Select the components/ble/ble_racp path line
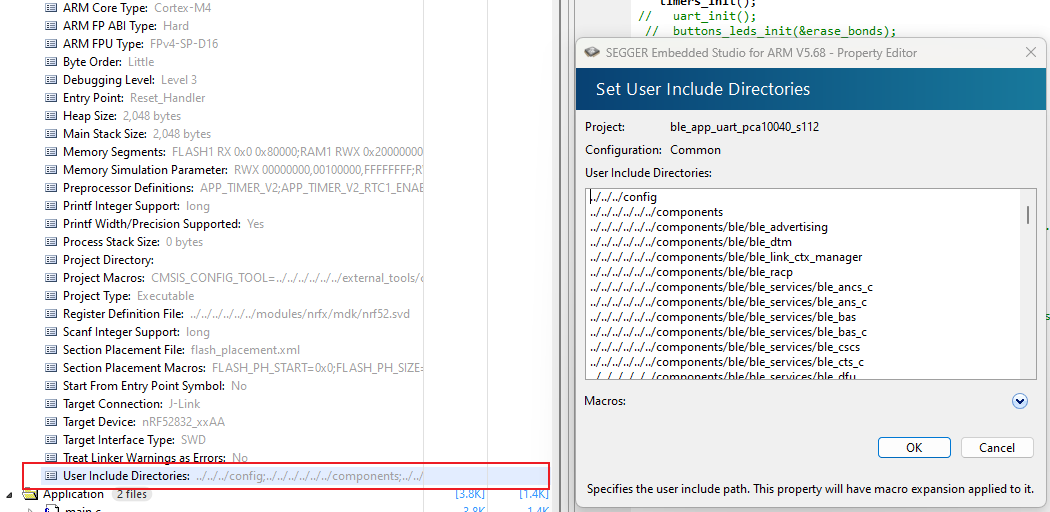1050x512 pixels. 692,272
